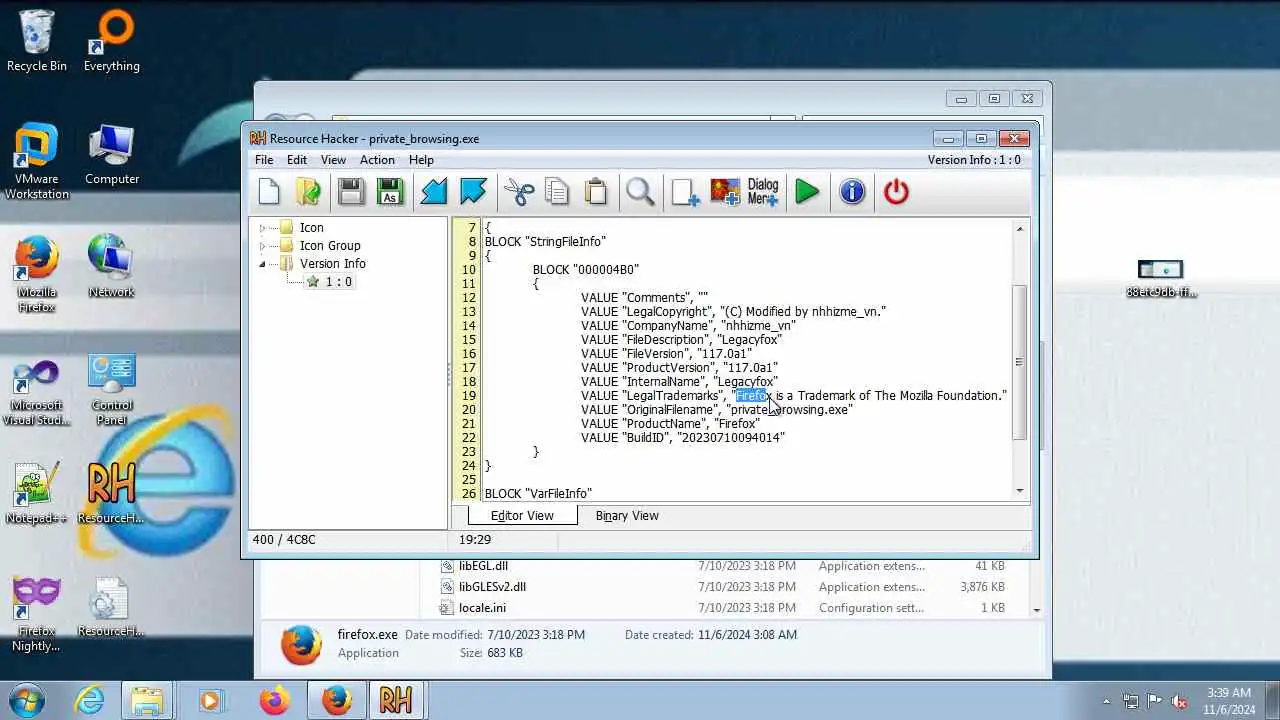
Task: Copy text using the copy toolbar icon
Action: 557,191
